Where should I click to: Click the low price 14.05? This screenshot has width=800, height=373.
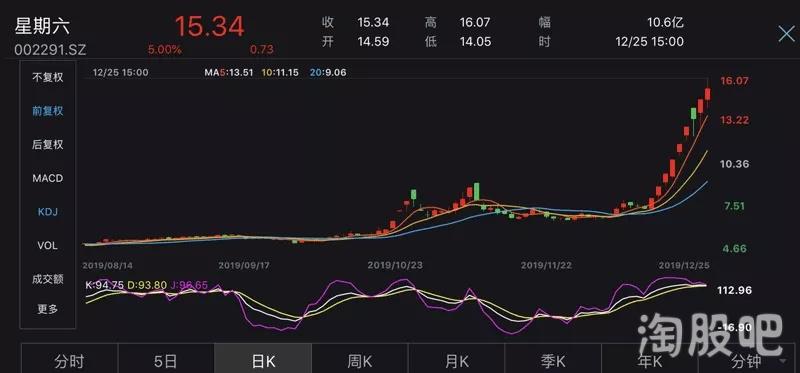(475, 41)
